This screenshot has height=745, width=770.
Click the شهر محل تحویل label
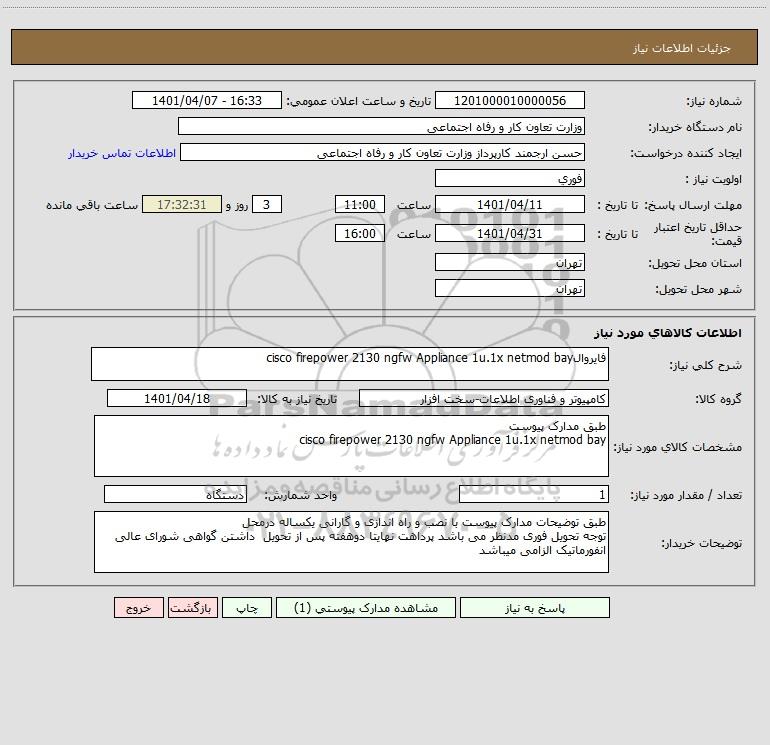[698, 290]
